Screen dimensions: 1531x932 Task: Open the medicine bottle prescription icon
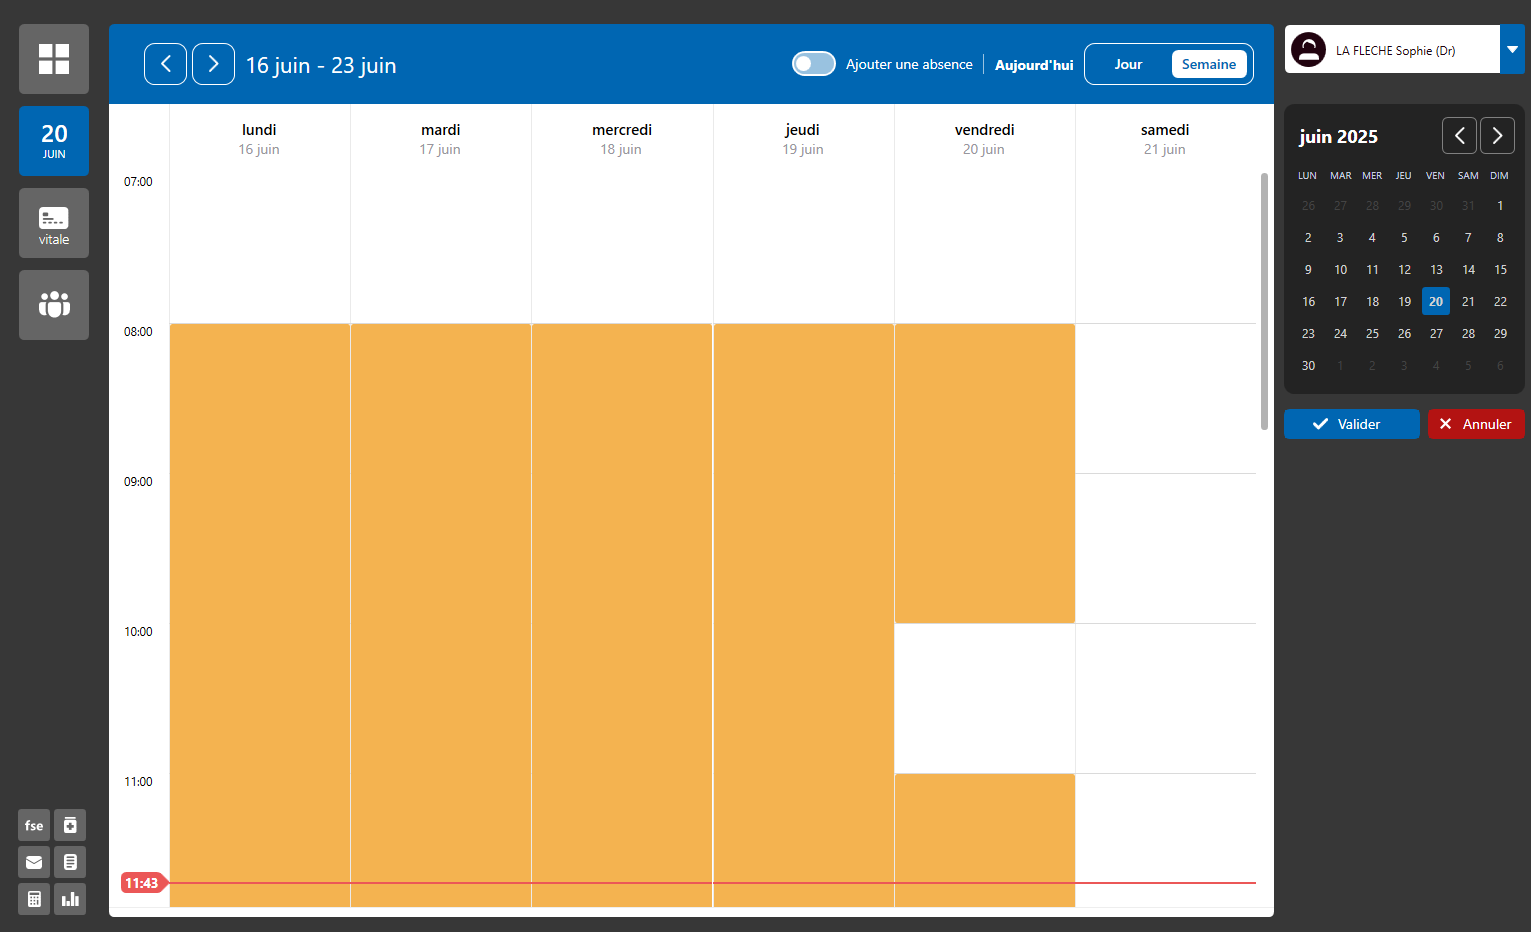click(x=70, y=825)
